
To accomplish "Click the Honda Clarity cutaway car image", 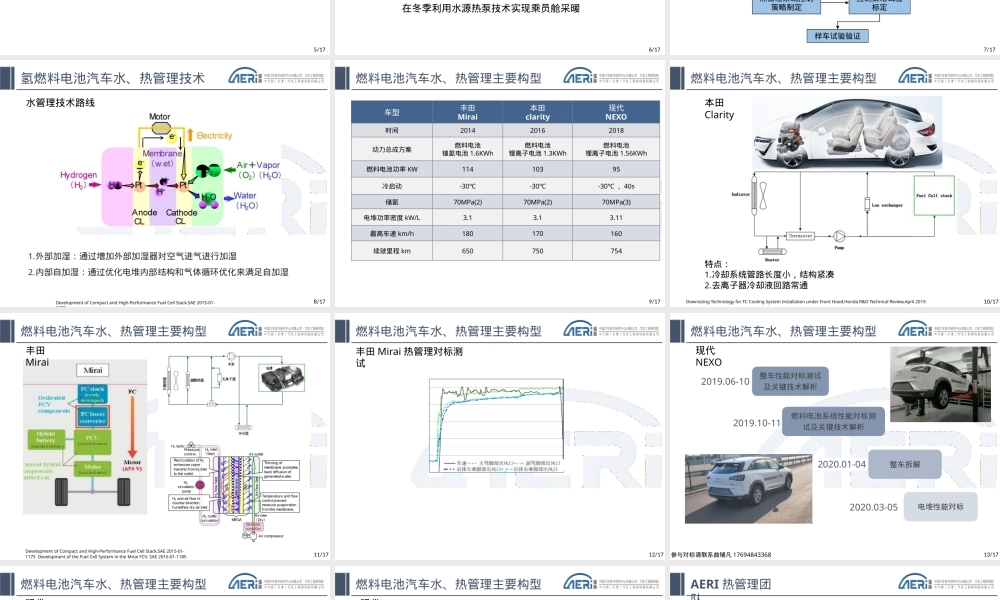I will tap(847, 133).
